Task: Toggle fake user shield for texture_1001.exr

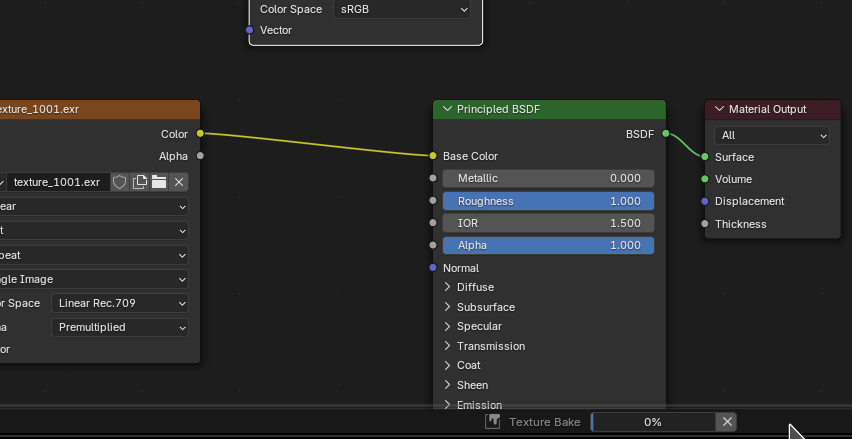Action: pos(120,182)
